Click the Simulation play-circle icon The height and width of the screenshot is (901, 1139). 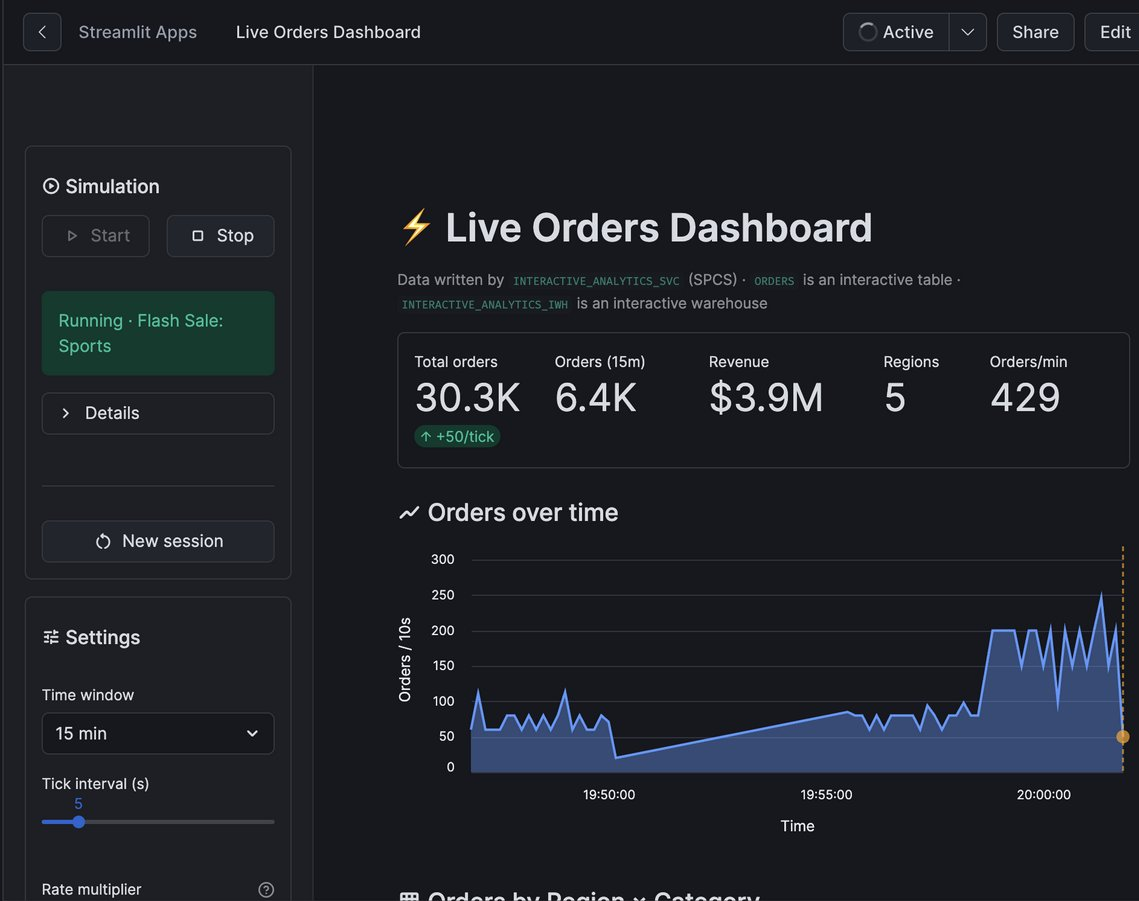tap(51, 186)
